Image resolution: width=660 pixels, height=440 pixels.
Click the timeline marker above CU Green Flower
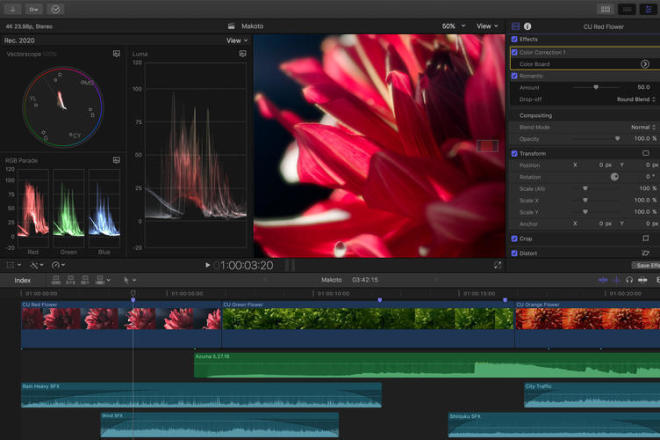(380, 300)
